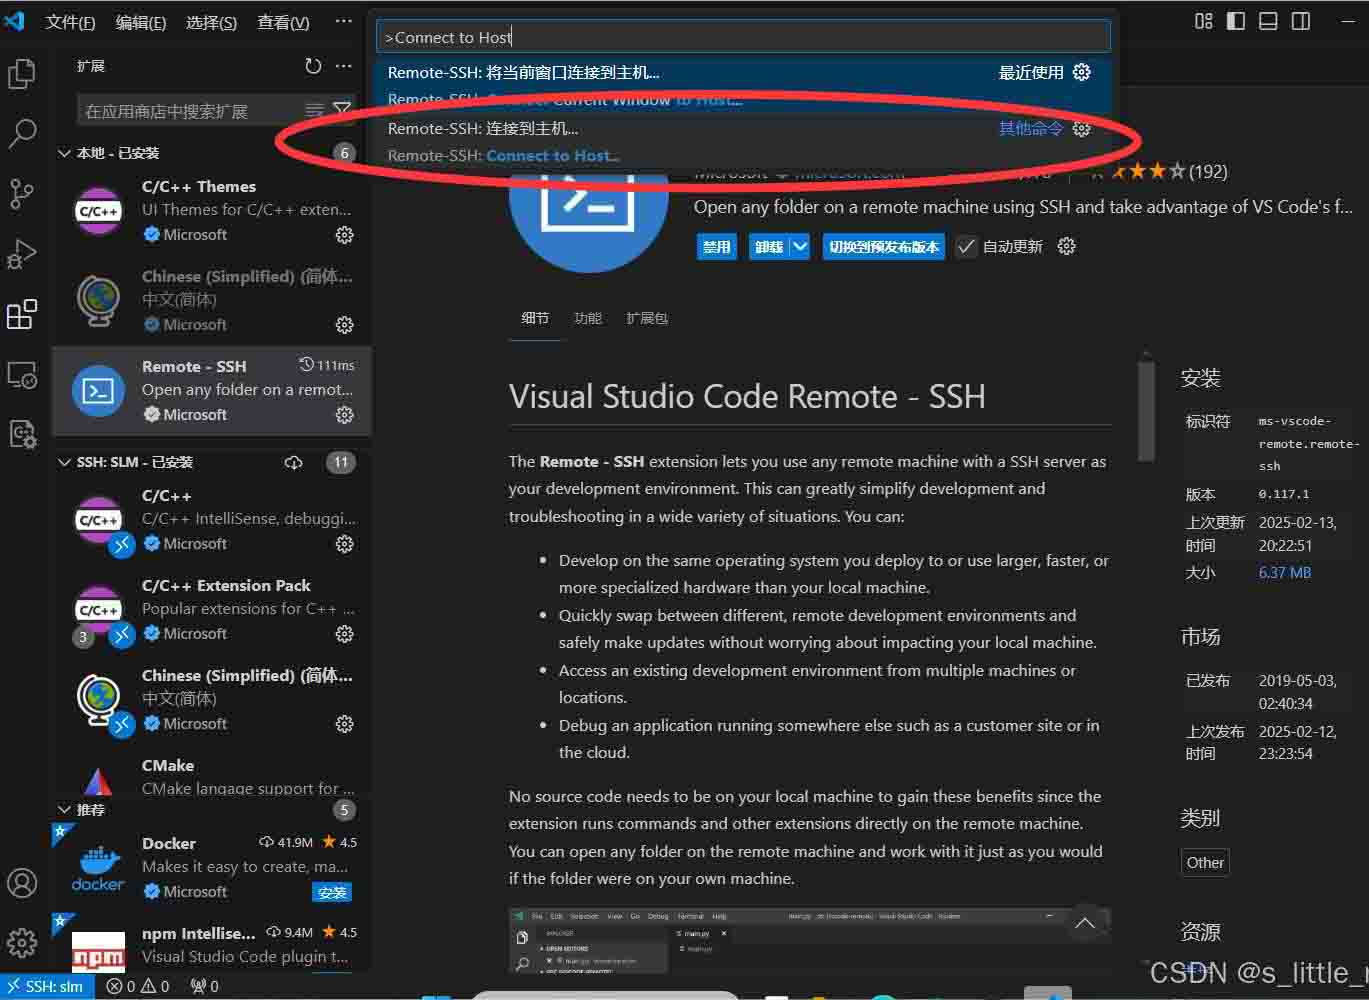The height and width of the screenshot is (1000, 1369).
Task: Click the filter extensions funnel icon
Action: [x=342, y=110]
